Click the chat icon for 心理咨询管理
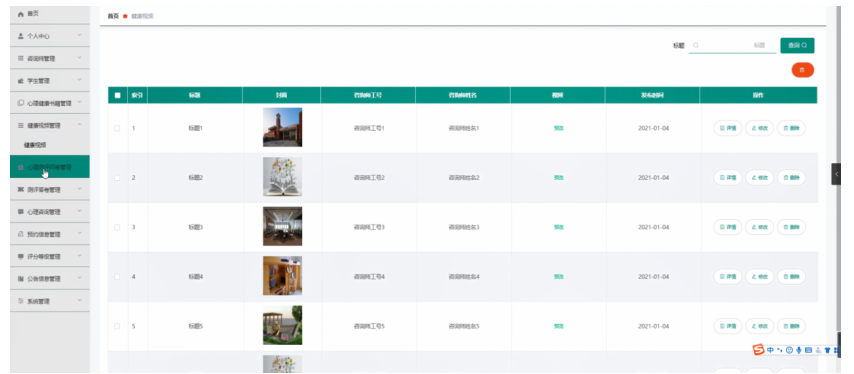The width and height of the screenshot is (854, 374). click(21, 212)
